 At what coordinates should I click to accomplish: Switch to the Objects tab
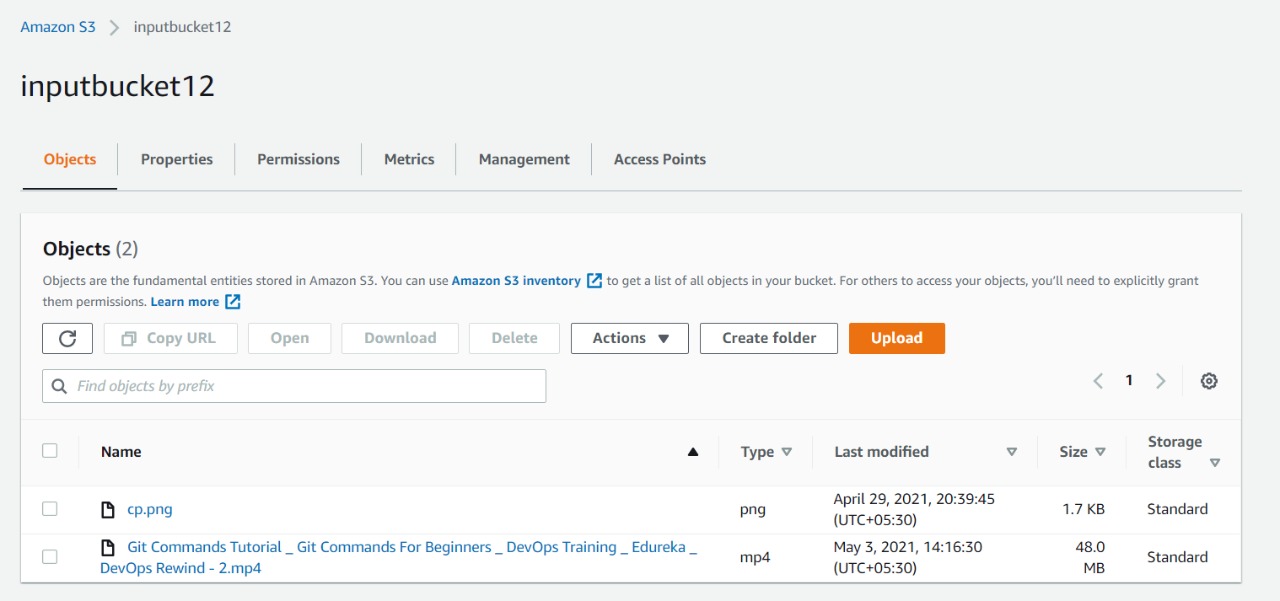[x=70, y=159]
